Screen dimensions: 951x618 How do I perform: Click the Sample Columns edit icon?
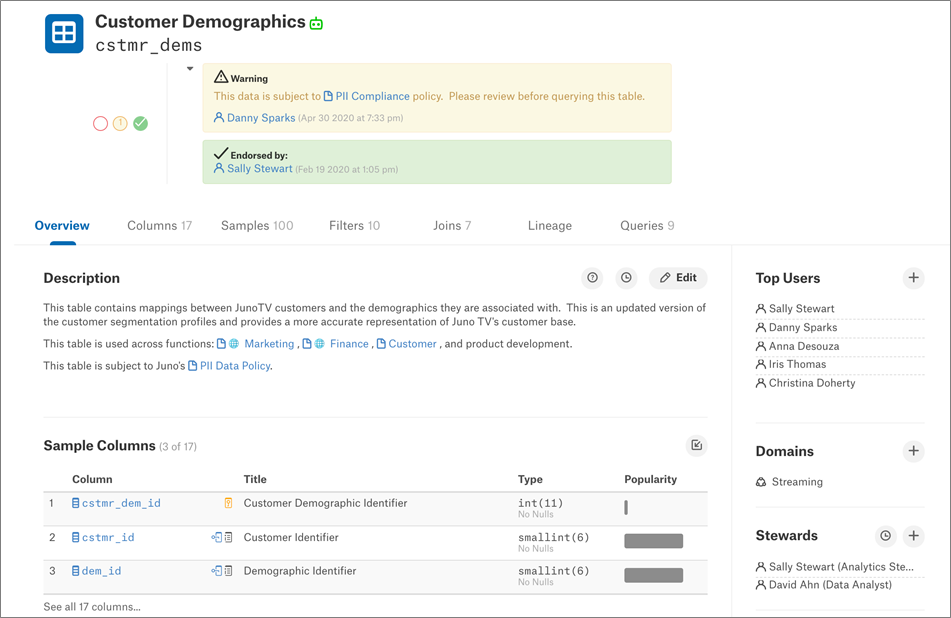696,446
